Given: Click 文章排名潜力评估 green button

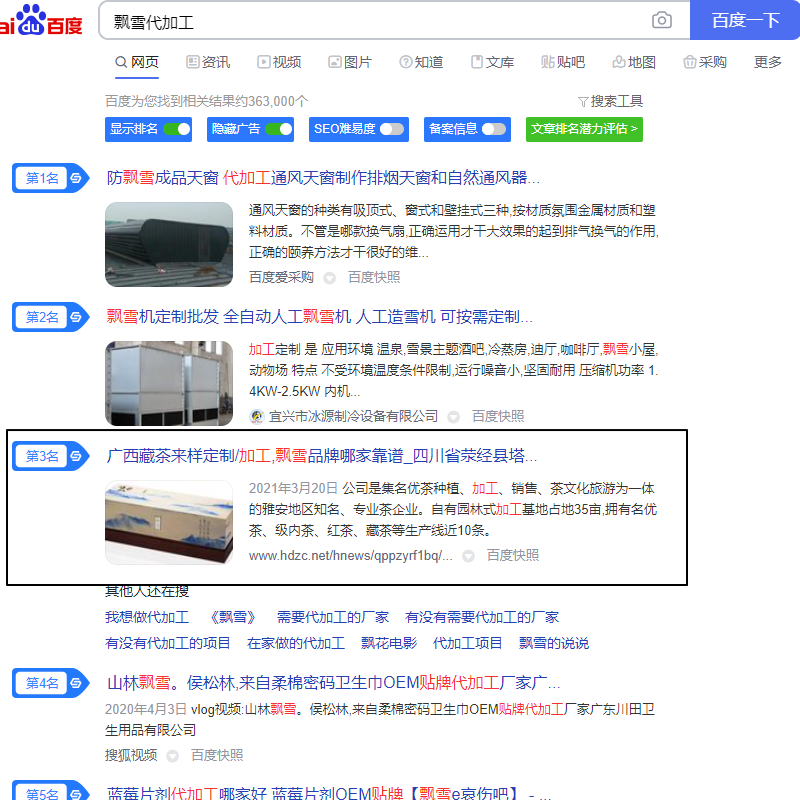Looking at the screenshot, I should (584, 129).
